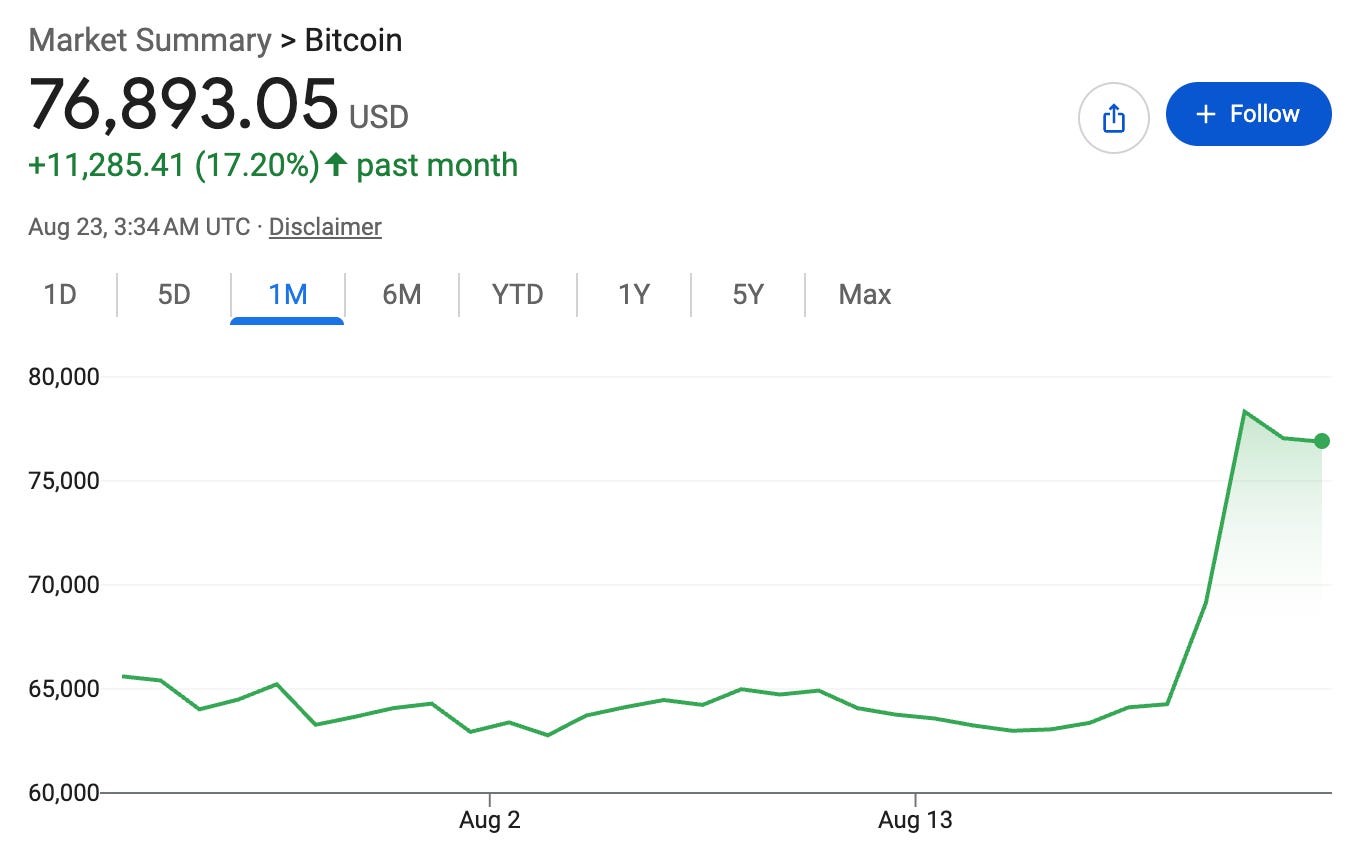Click the 76,893.05 price value
This screenshot has width=1354, height=842.
pos(184,105)
